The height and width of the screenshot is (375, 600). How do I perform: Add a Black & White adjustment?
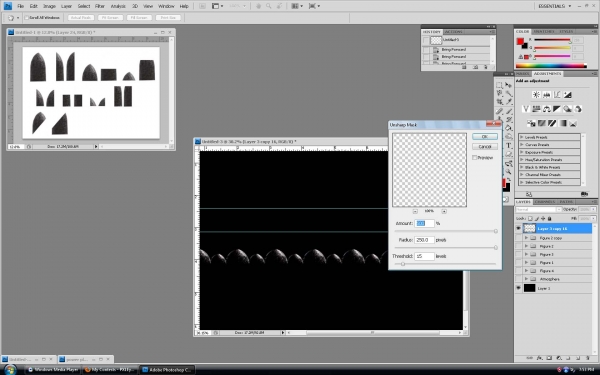[x=557, y=109]
